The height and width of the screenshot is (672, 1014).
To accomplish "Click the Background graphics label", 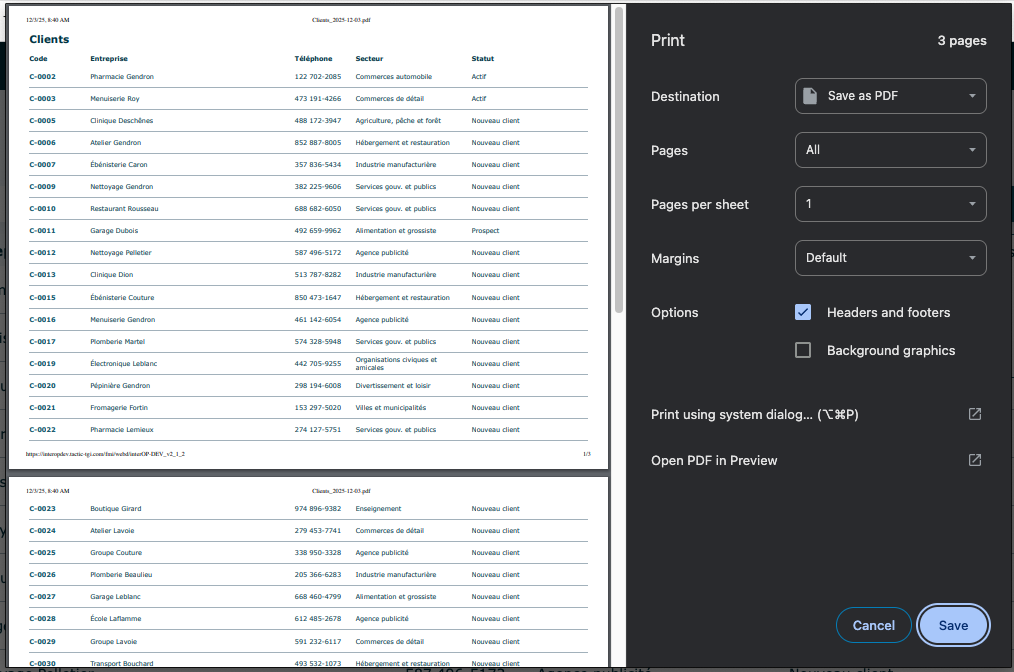I will pyautogui.click(x=890, y=350).
